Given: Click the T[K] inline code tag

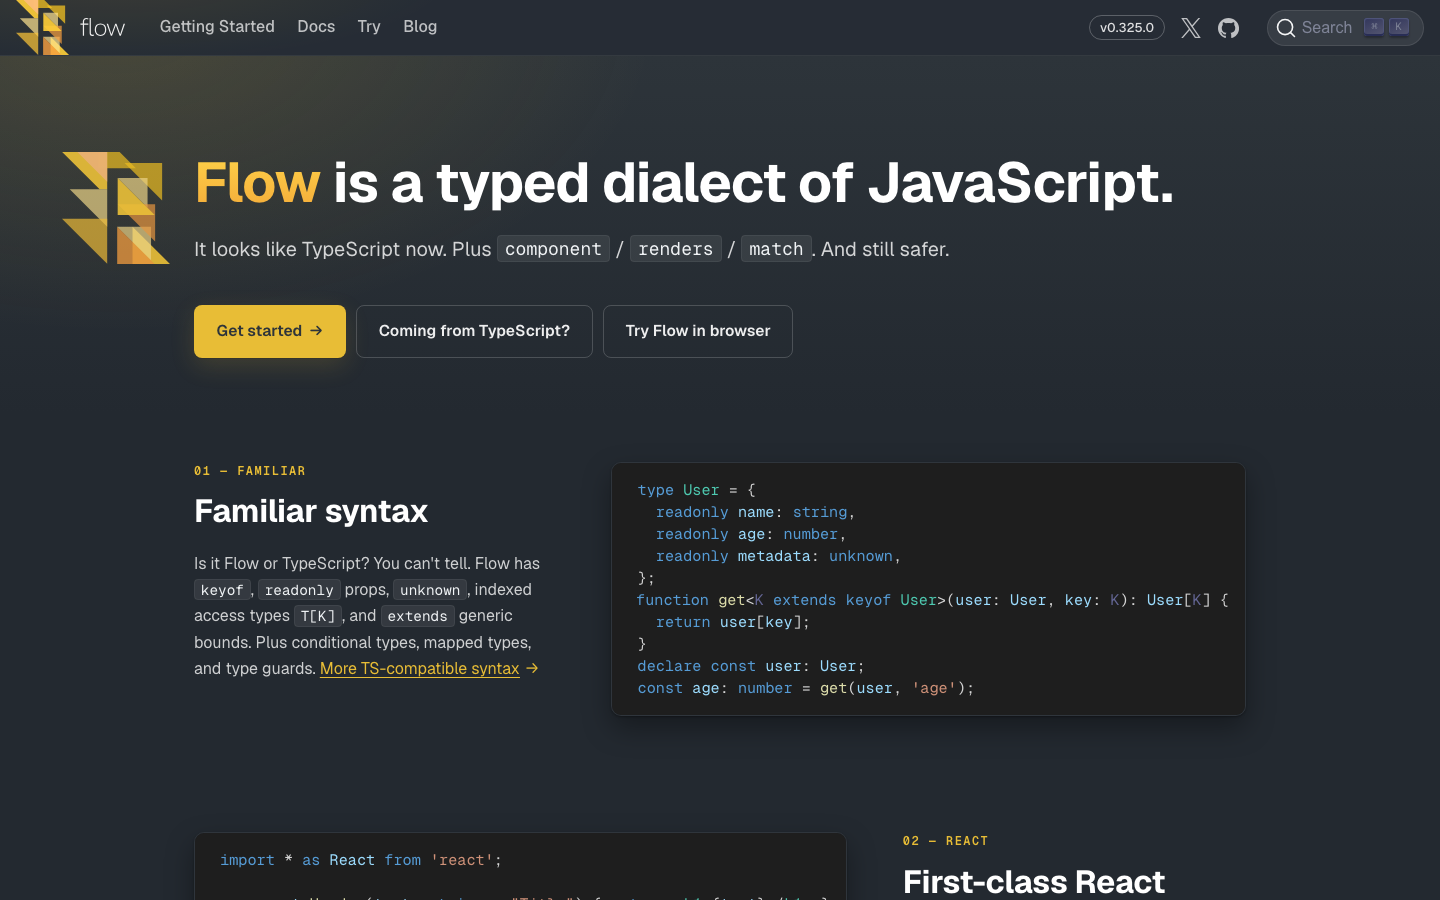Looking at the screenshot, I should click(x=318, y=616).
